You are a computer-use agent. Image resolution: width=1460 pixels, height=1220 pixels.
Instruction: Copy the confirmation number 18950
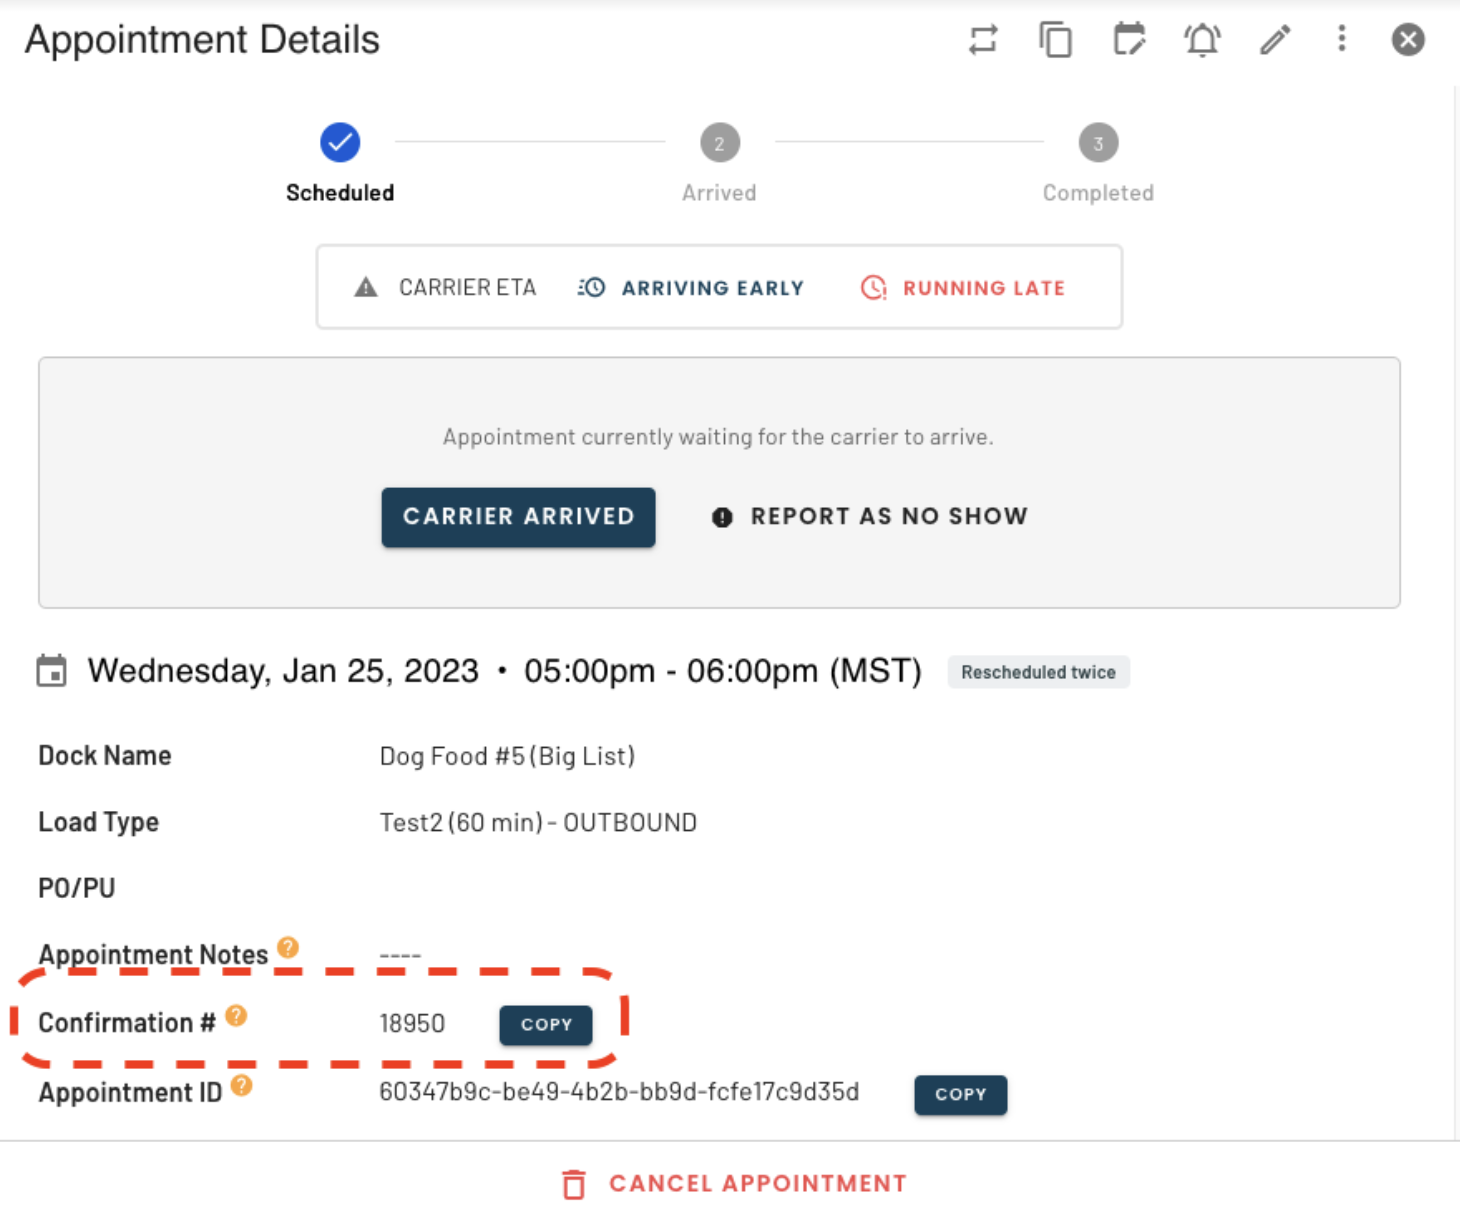click(546, 1025)
